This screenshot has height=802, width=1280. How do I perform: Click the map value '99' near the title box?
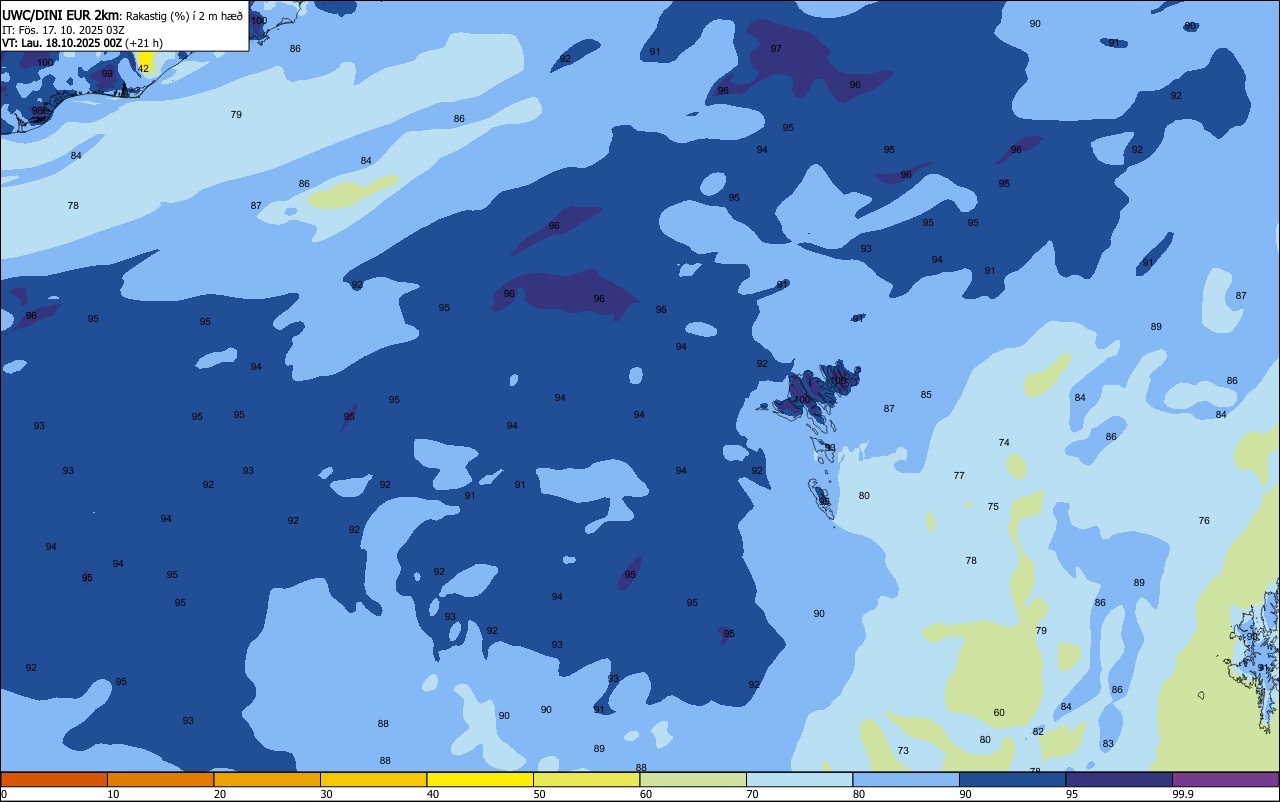107,74
